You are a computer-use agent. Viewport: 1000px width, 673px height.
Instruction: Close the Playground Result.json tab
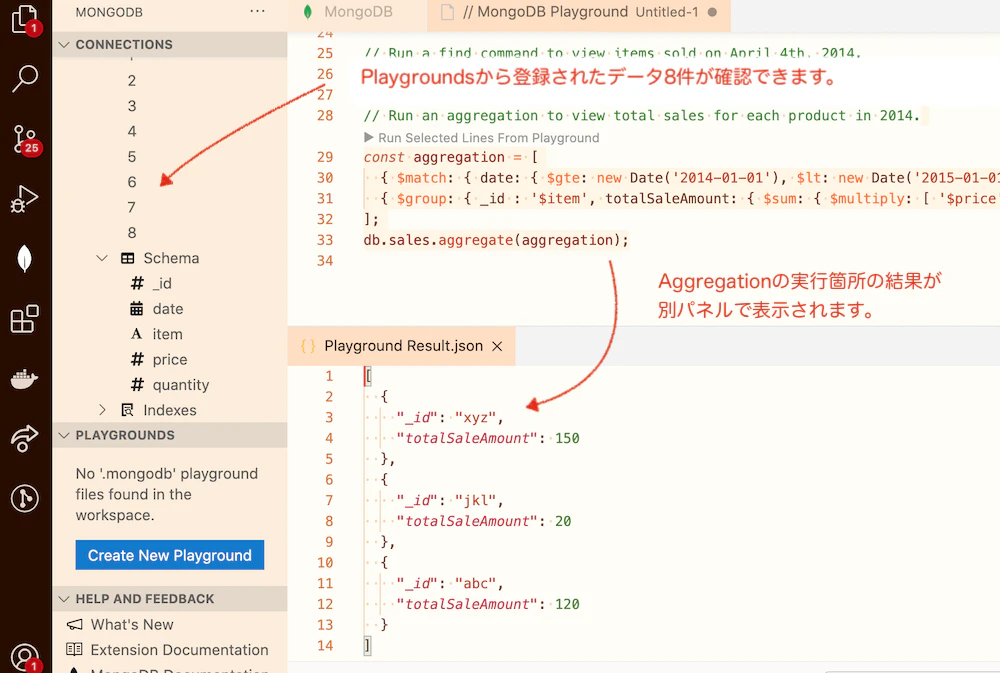point(497,346)
